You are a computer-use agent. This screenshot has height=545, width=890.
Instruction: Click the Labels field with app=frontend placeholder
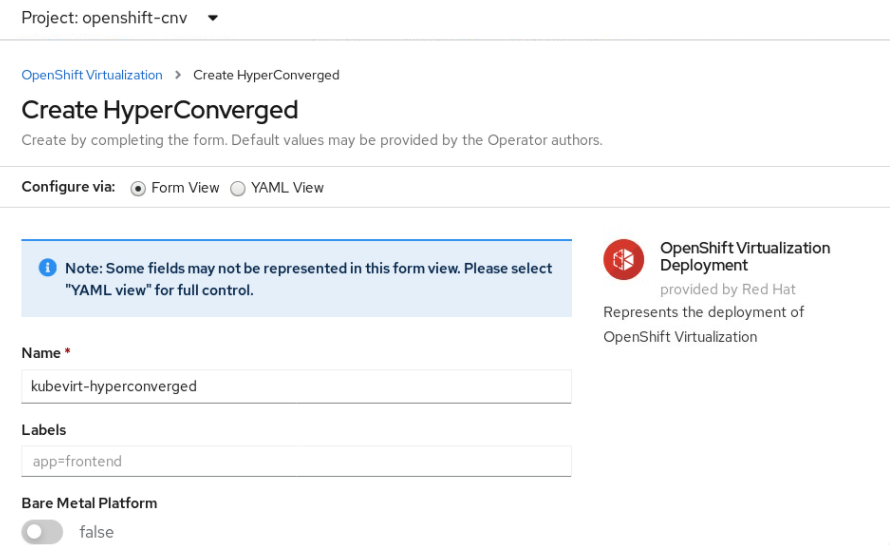click(296, 461)
